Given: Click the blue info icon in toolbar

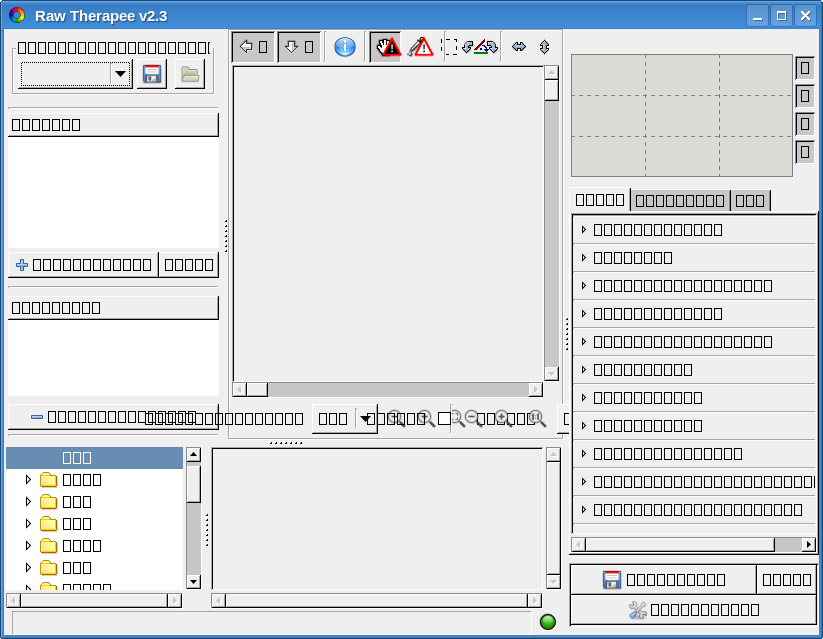Looking at the screenshot, I should [x=345, y=47].
